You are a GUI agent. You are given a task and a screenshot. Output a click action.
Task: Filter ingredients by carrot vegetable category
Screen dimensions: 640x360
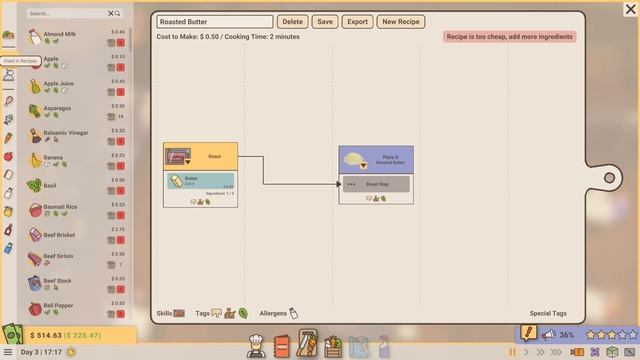(x=9, y=138)
